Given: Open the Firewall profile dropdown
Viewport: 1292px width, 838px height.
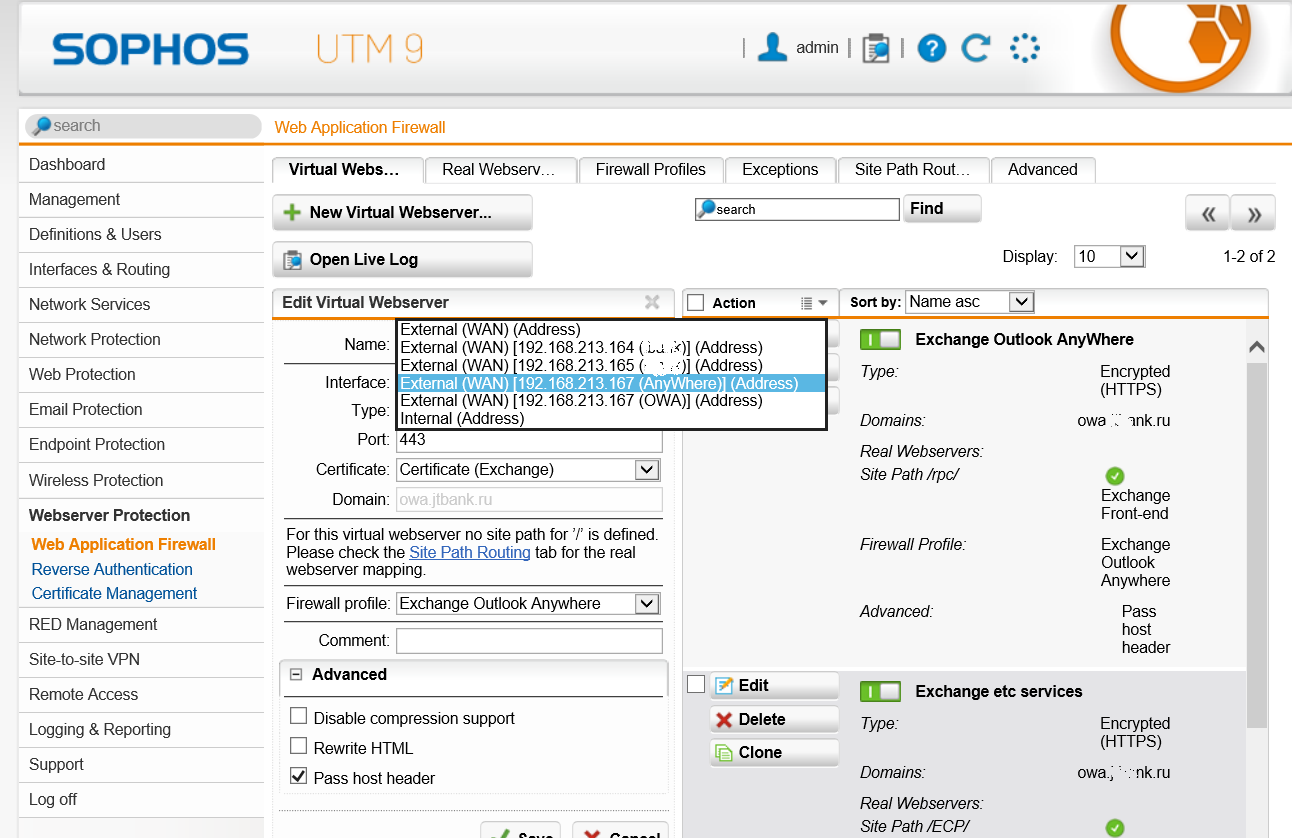Looking at the screenshot, I should [x=528, y=604].
